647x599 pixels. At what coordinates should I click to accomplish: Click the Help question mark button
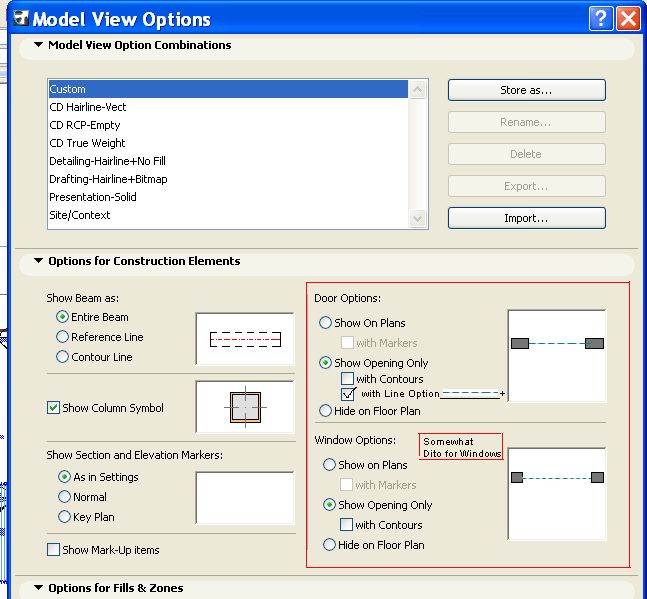[601, 19]
